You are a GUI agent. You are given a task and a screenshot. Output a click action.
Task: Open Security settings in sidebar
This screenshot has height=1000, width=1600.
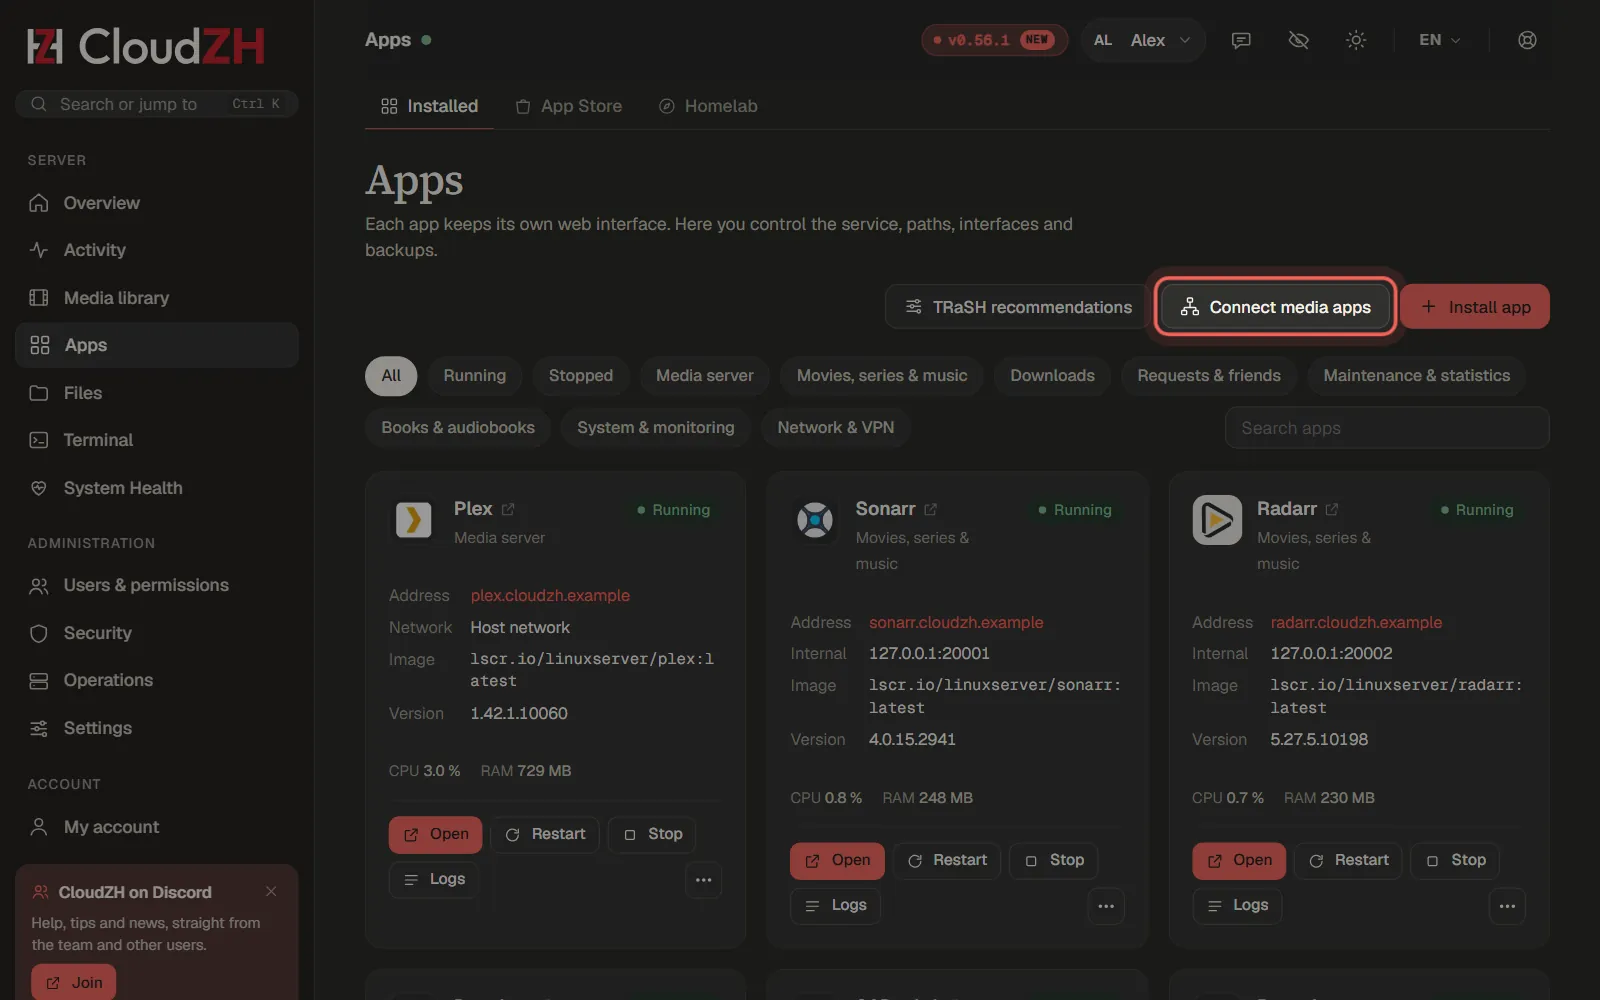(x=156, y=633)
